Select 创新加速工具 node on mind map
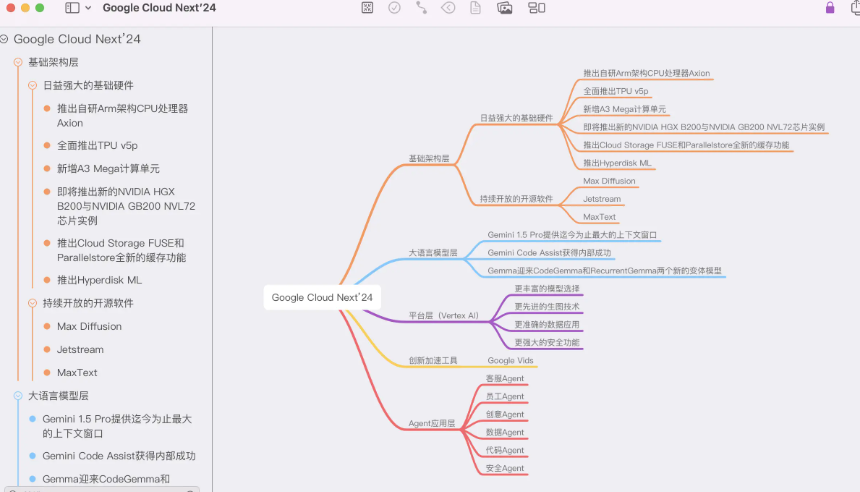 433,360
